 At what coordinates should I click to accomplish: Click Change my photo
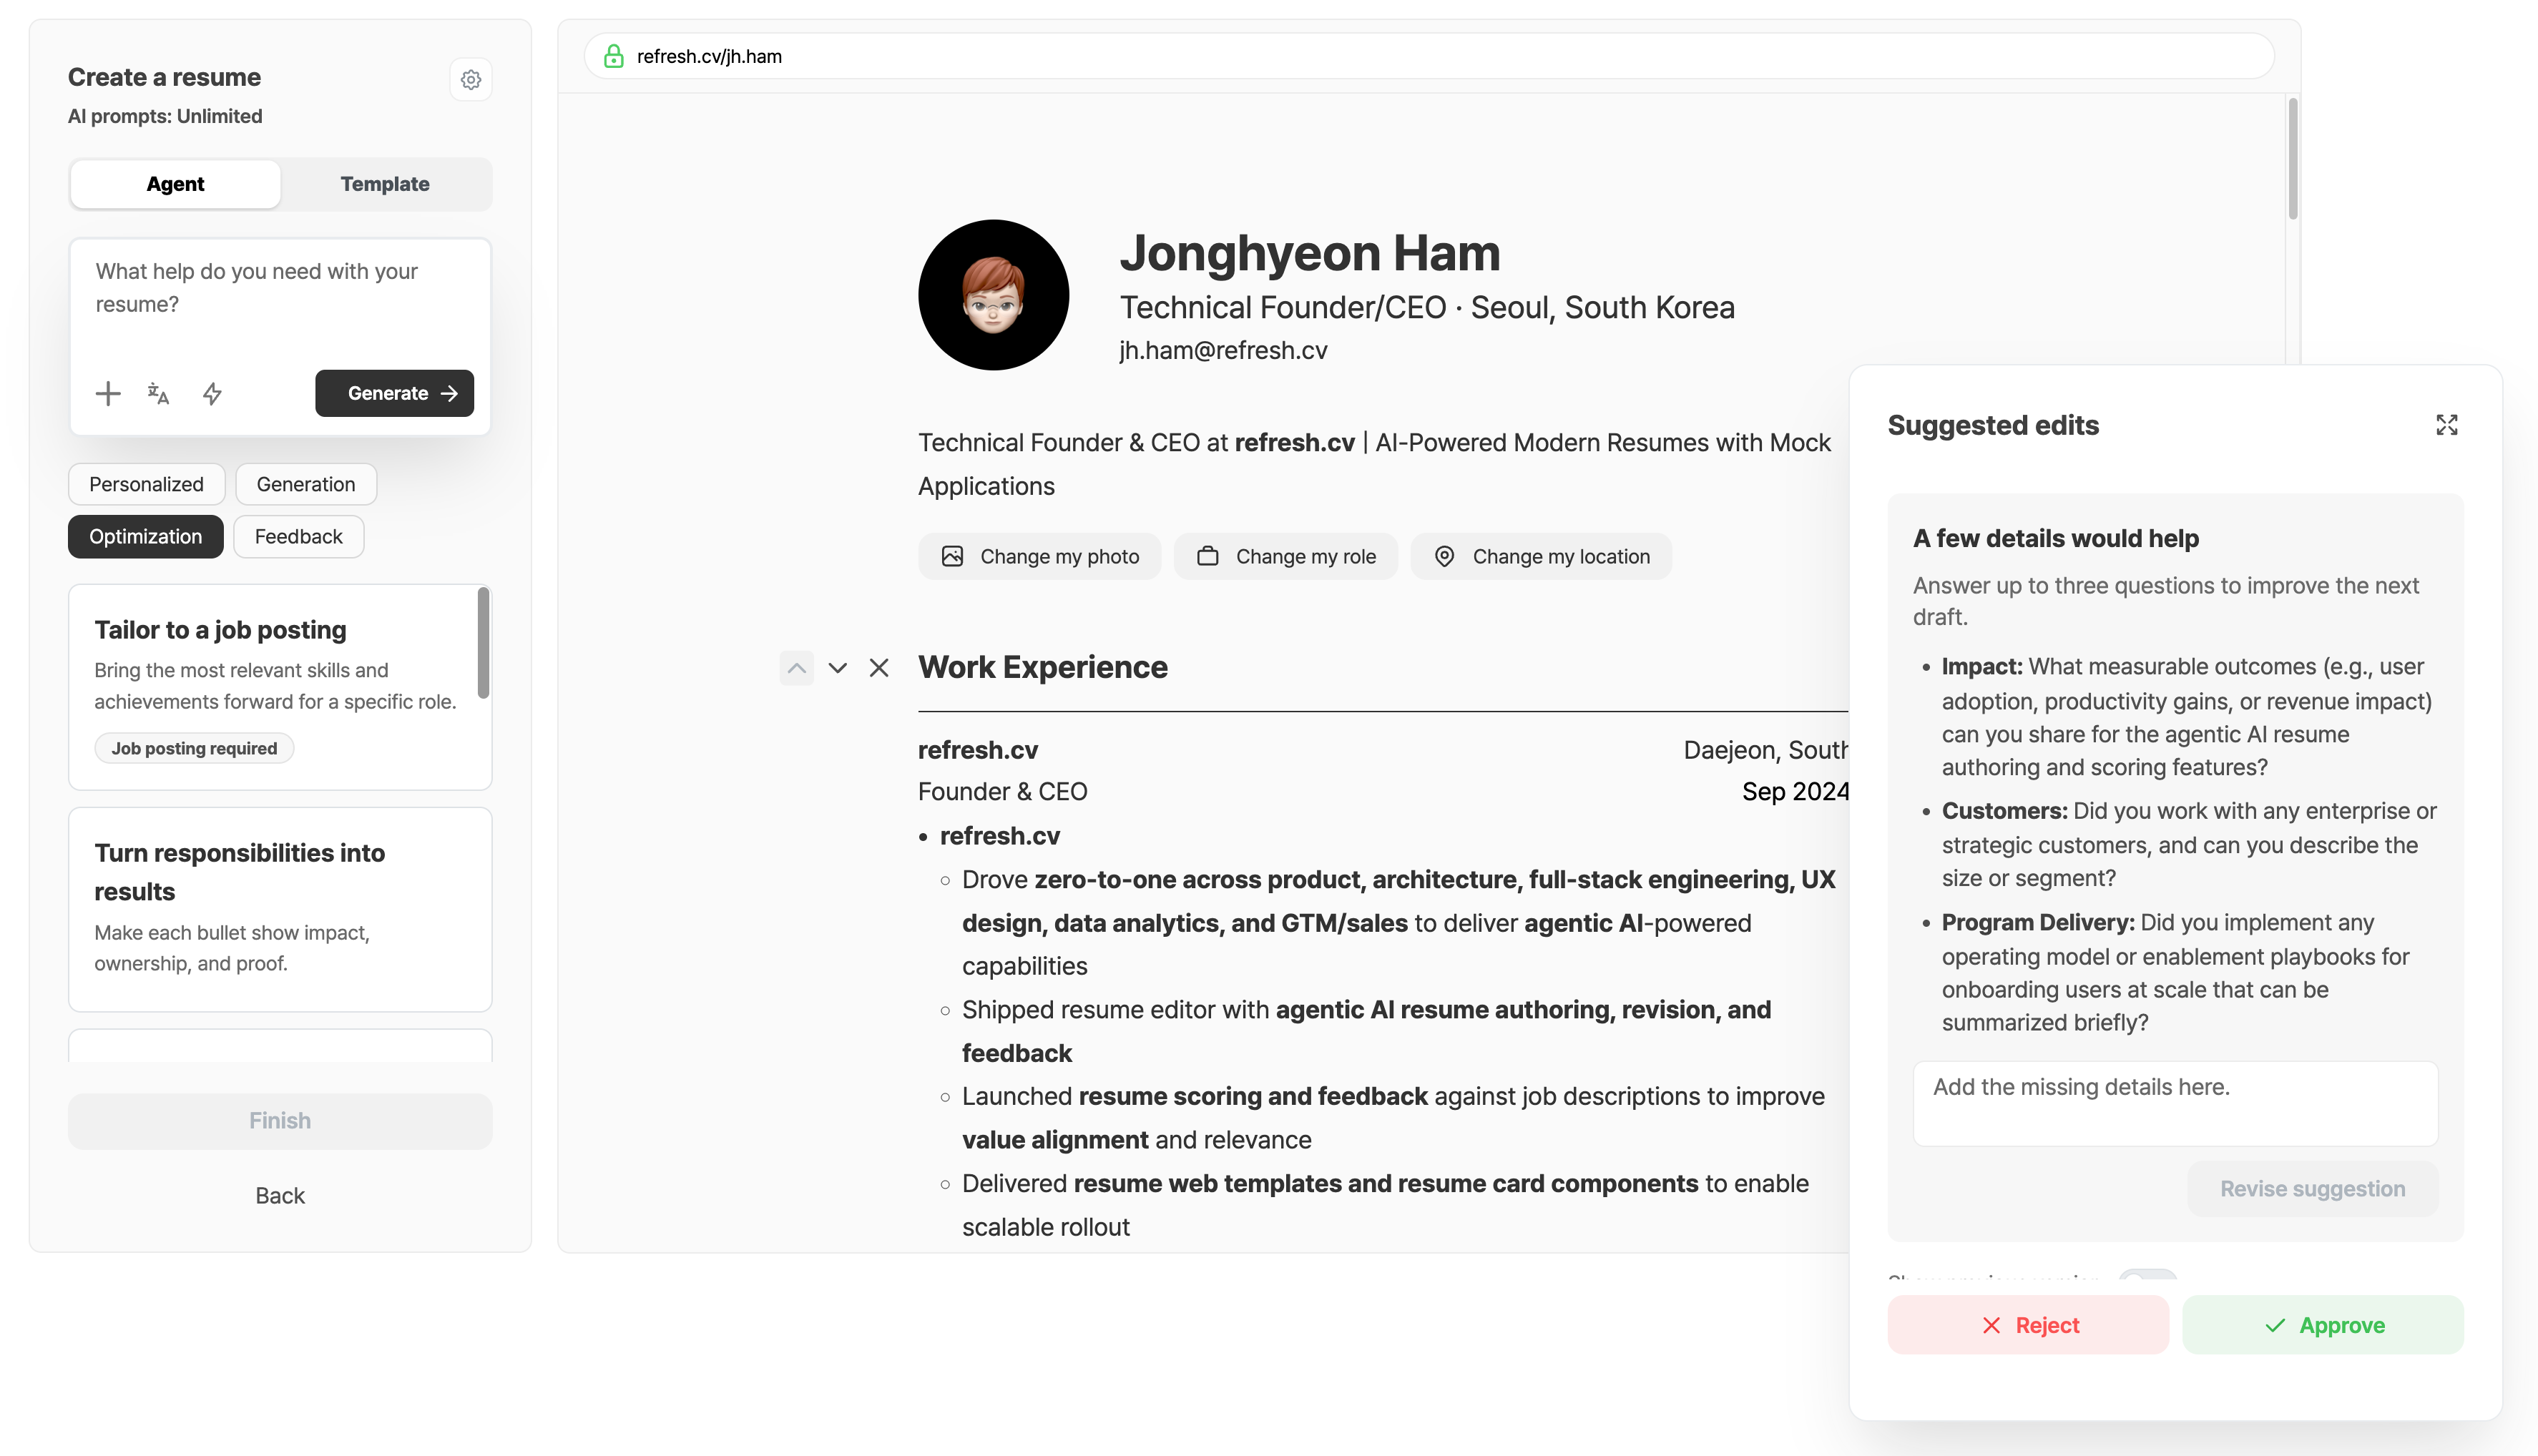pyautogui.click(x=1040, y=556)
